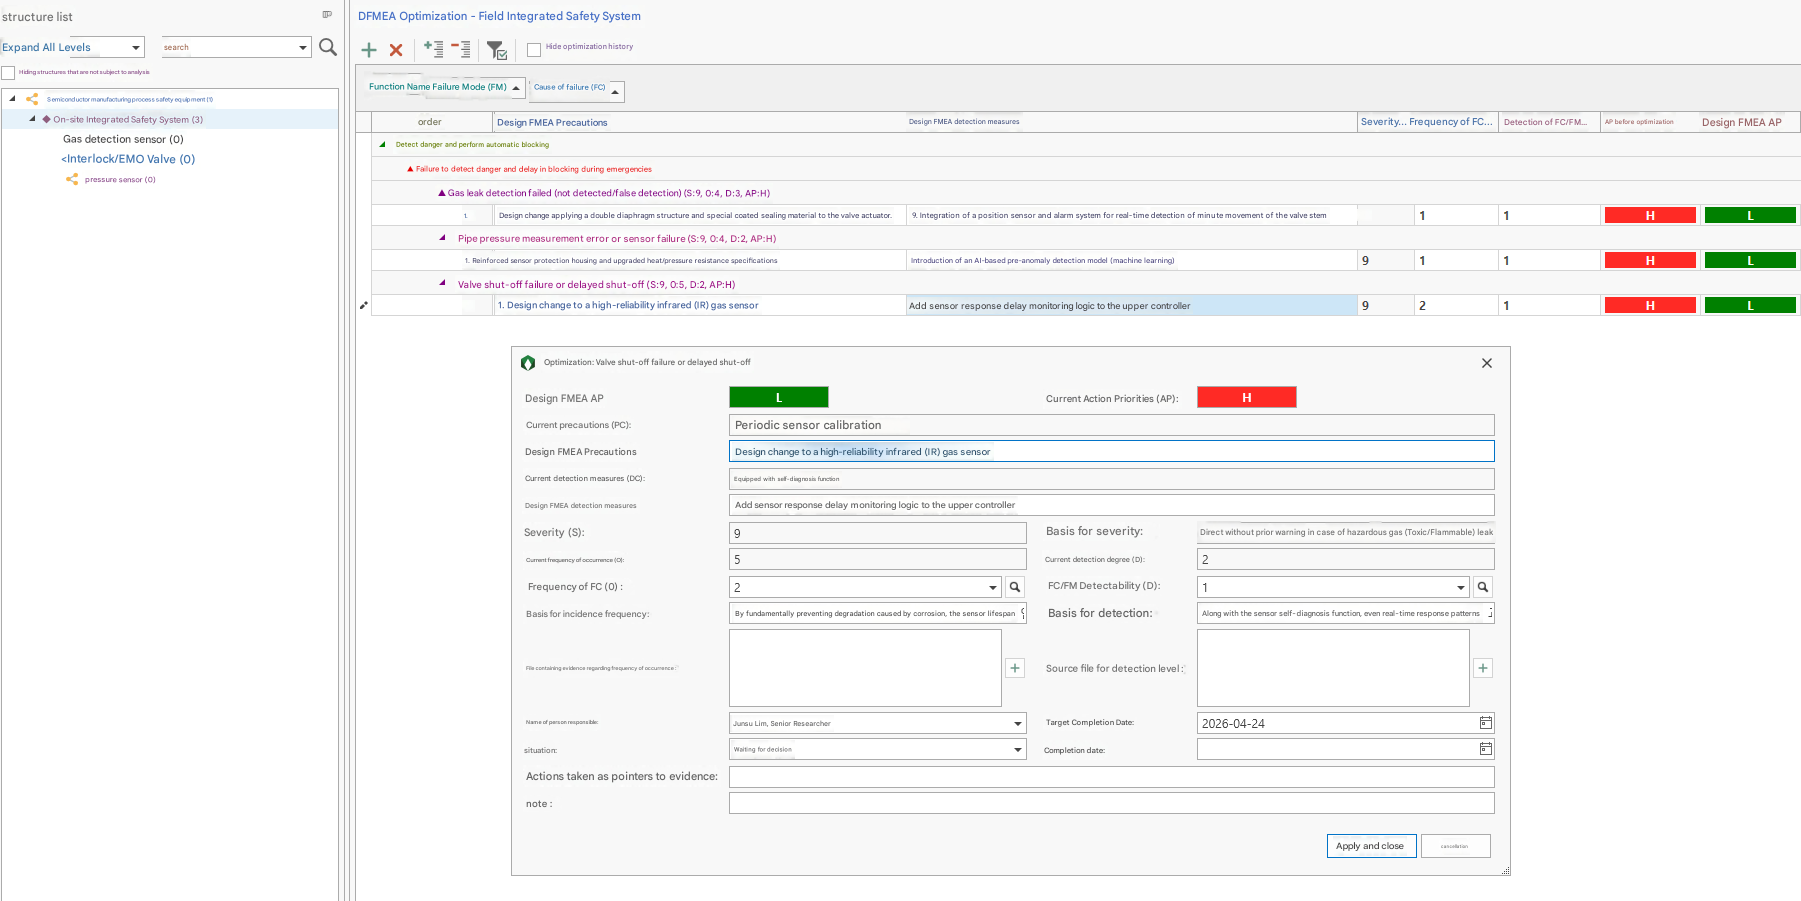The height and width of the screenshot is (901, 1801).
Task: Click the structure list search magnifier icon
Action: [x=328, y=47]
